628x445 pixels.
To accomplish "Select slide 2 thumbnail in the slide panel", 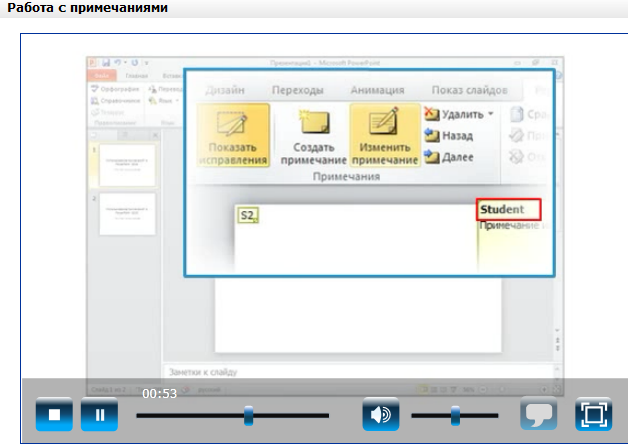I will click(127, 214).
